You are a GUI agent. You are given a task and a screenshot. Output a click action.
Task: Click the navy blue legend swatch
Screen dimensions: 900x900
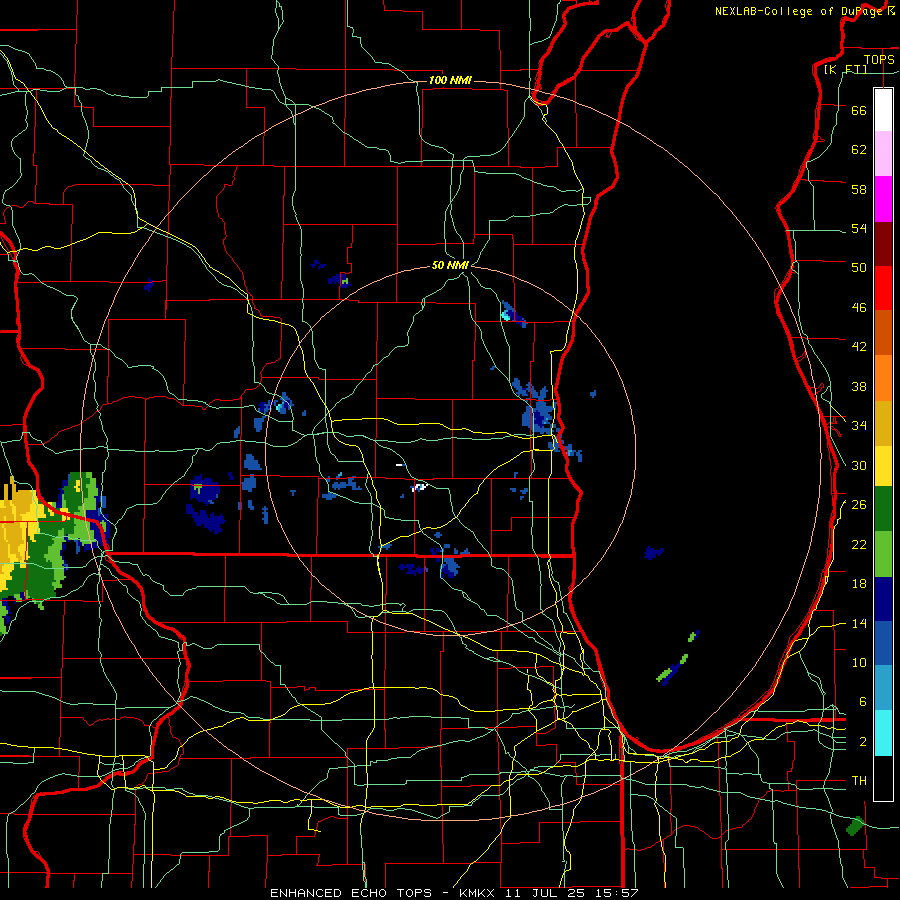pos(883,599)
